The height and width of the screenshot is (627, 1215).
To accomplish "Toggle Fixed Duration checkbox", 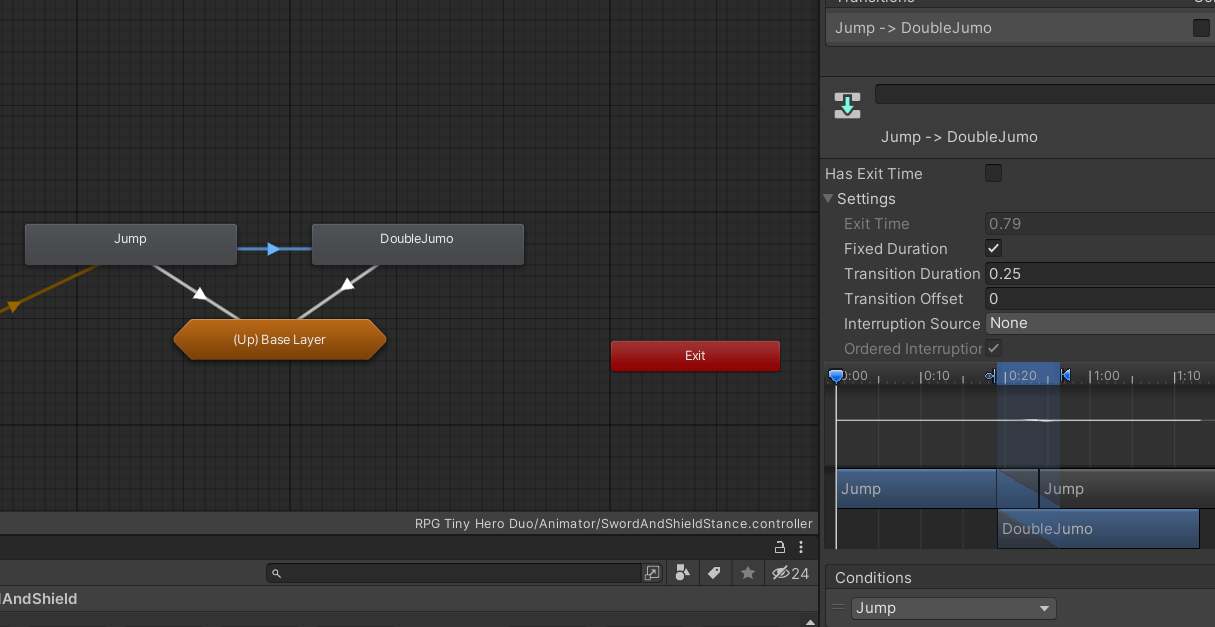I will coord(993,248).
